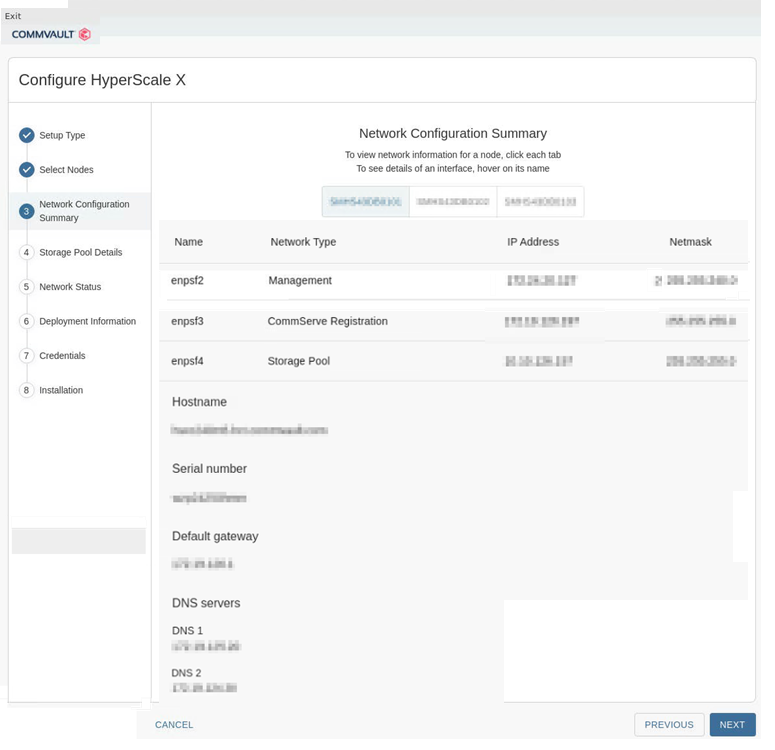Image resolution: width=775 pixels, height=750 pixels.
Task: Click the step 6 number icon
Action: (27, 322)
